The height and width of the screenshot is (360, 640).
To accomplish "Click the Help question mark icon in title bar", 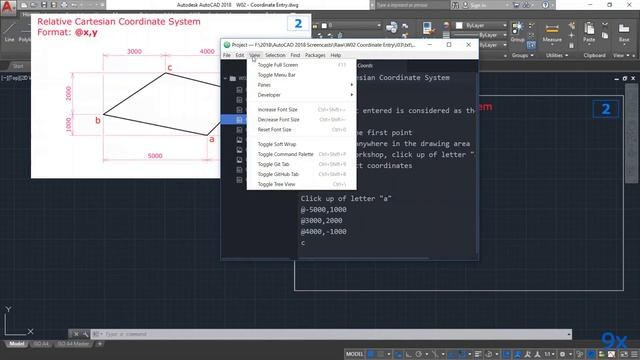I will (x=545, y=5).
